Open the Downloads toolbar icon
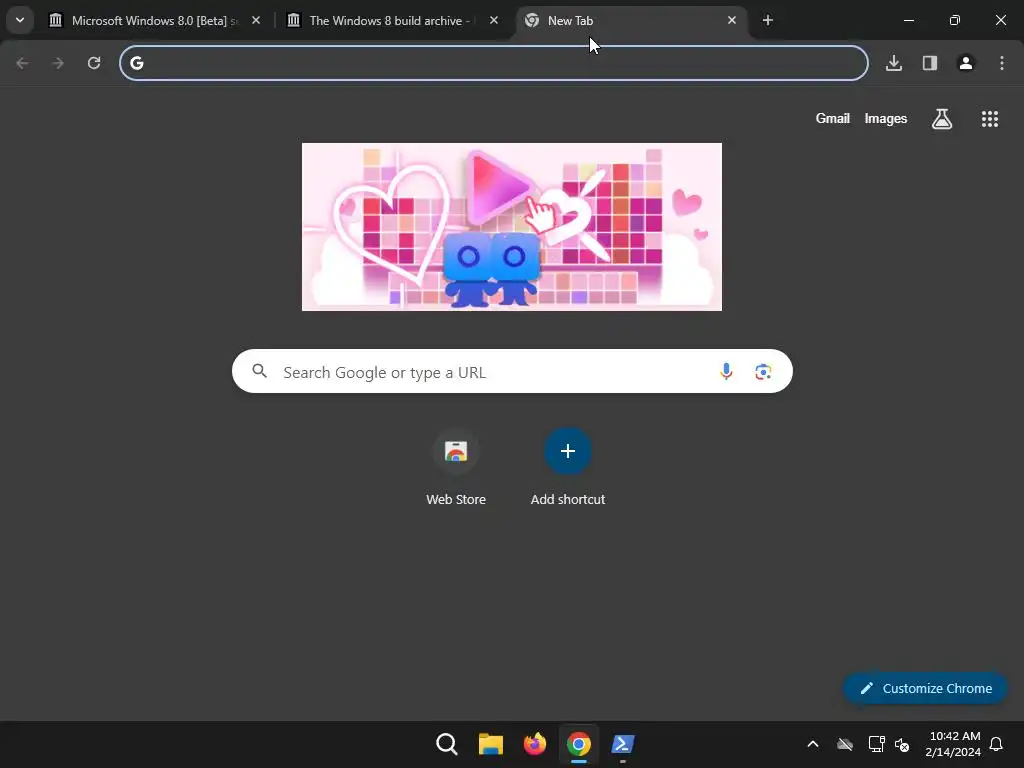Viewport: 1024px width, 768px height. point(894,63)
